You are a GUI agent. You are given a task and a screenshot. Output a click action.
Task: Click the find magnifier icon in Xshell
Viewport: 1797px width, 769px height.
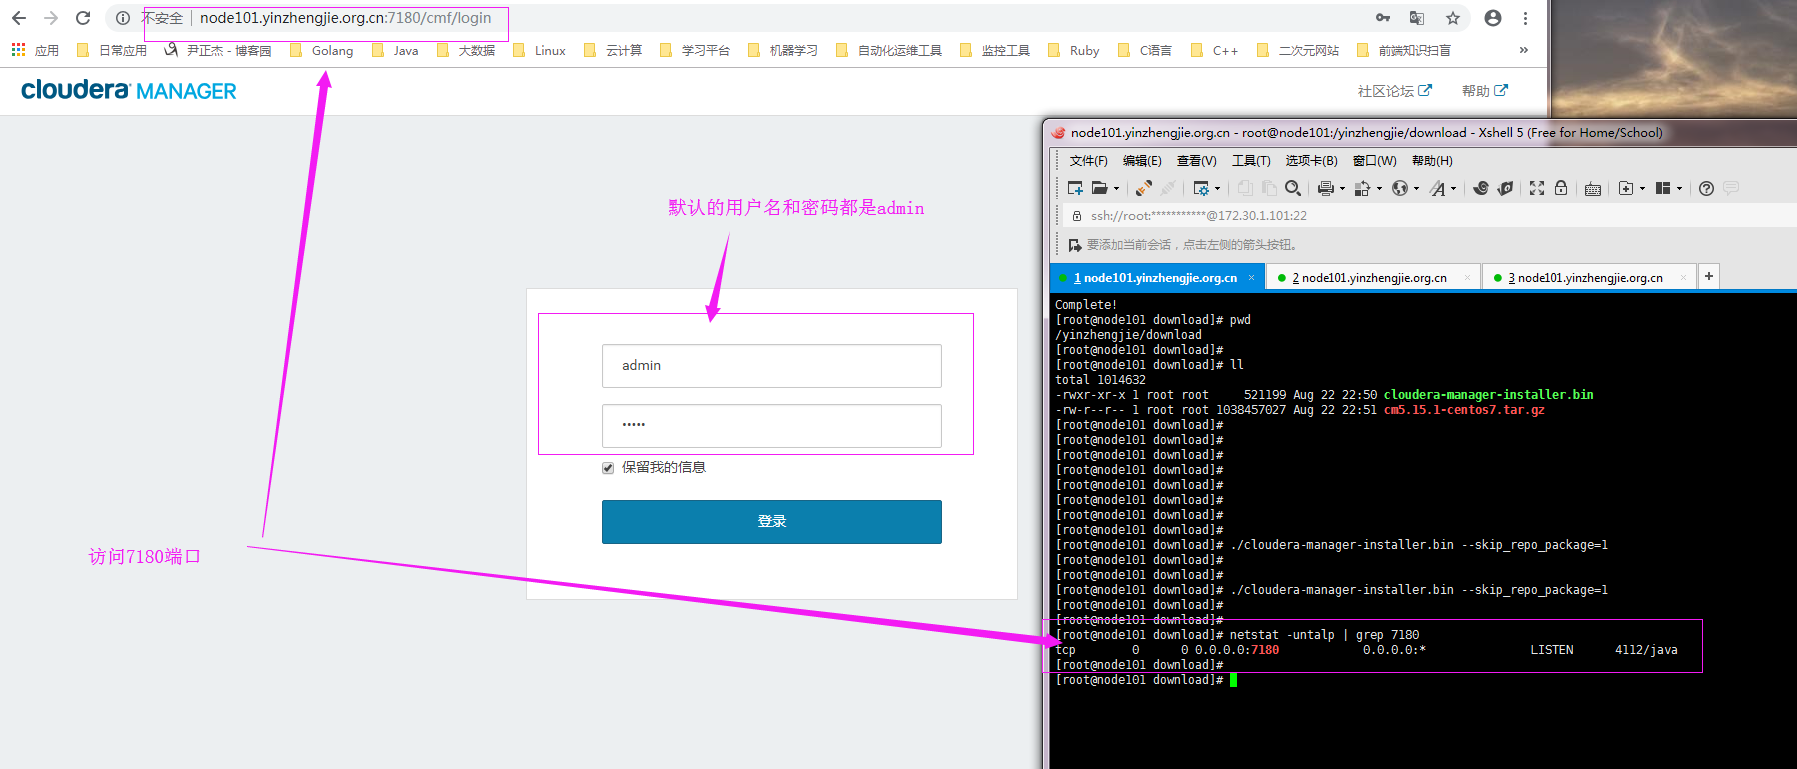[x=1293, y=188]
